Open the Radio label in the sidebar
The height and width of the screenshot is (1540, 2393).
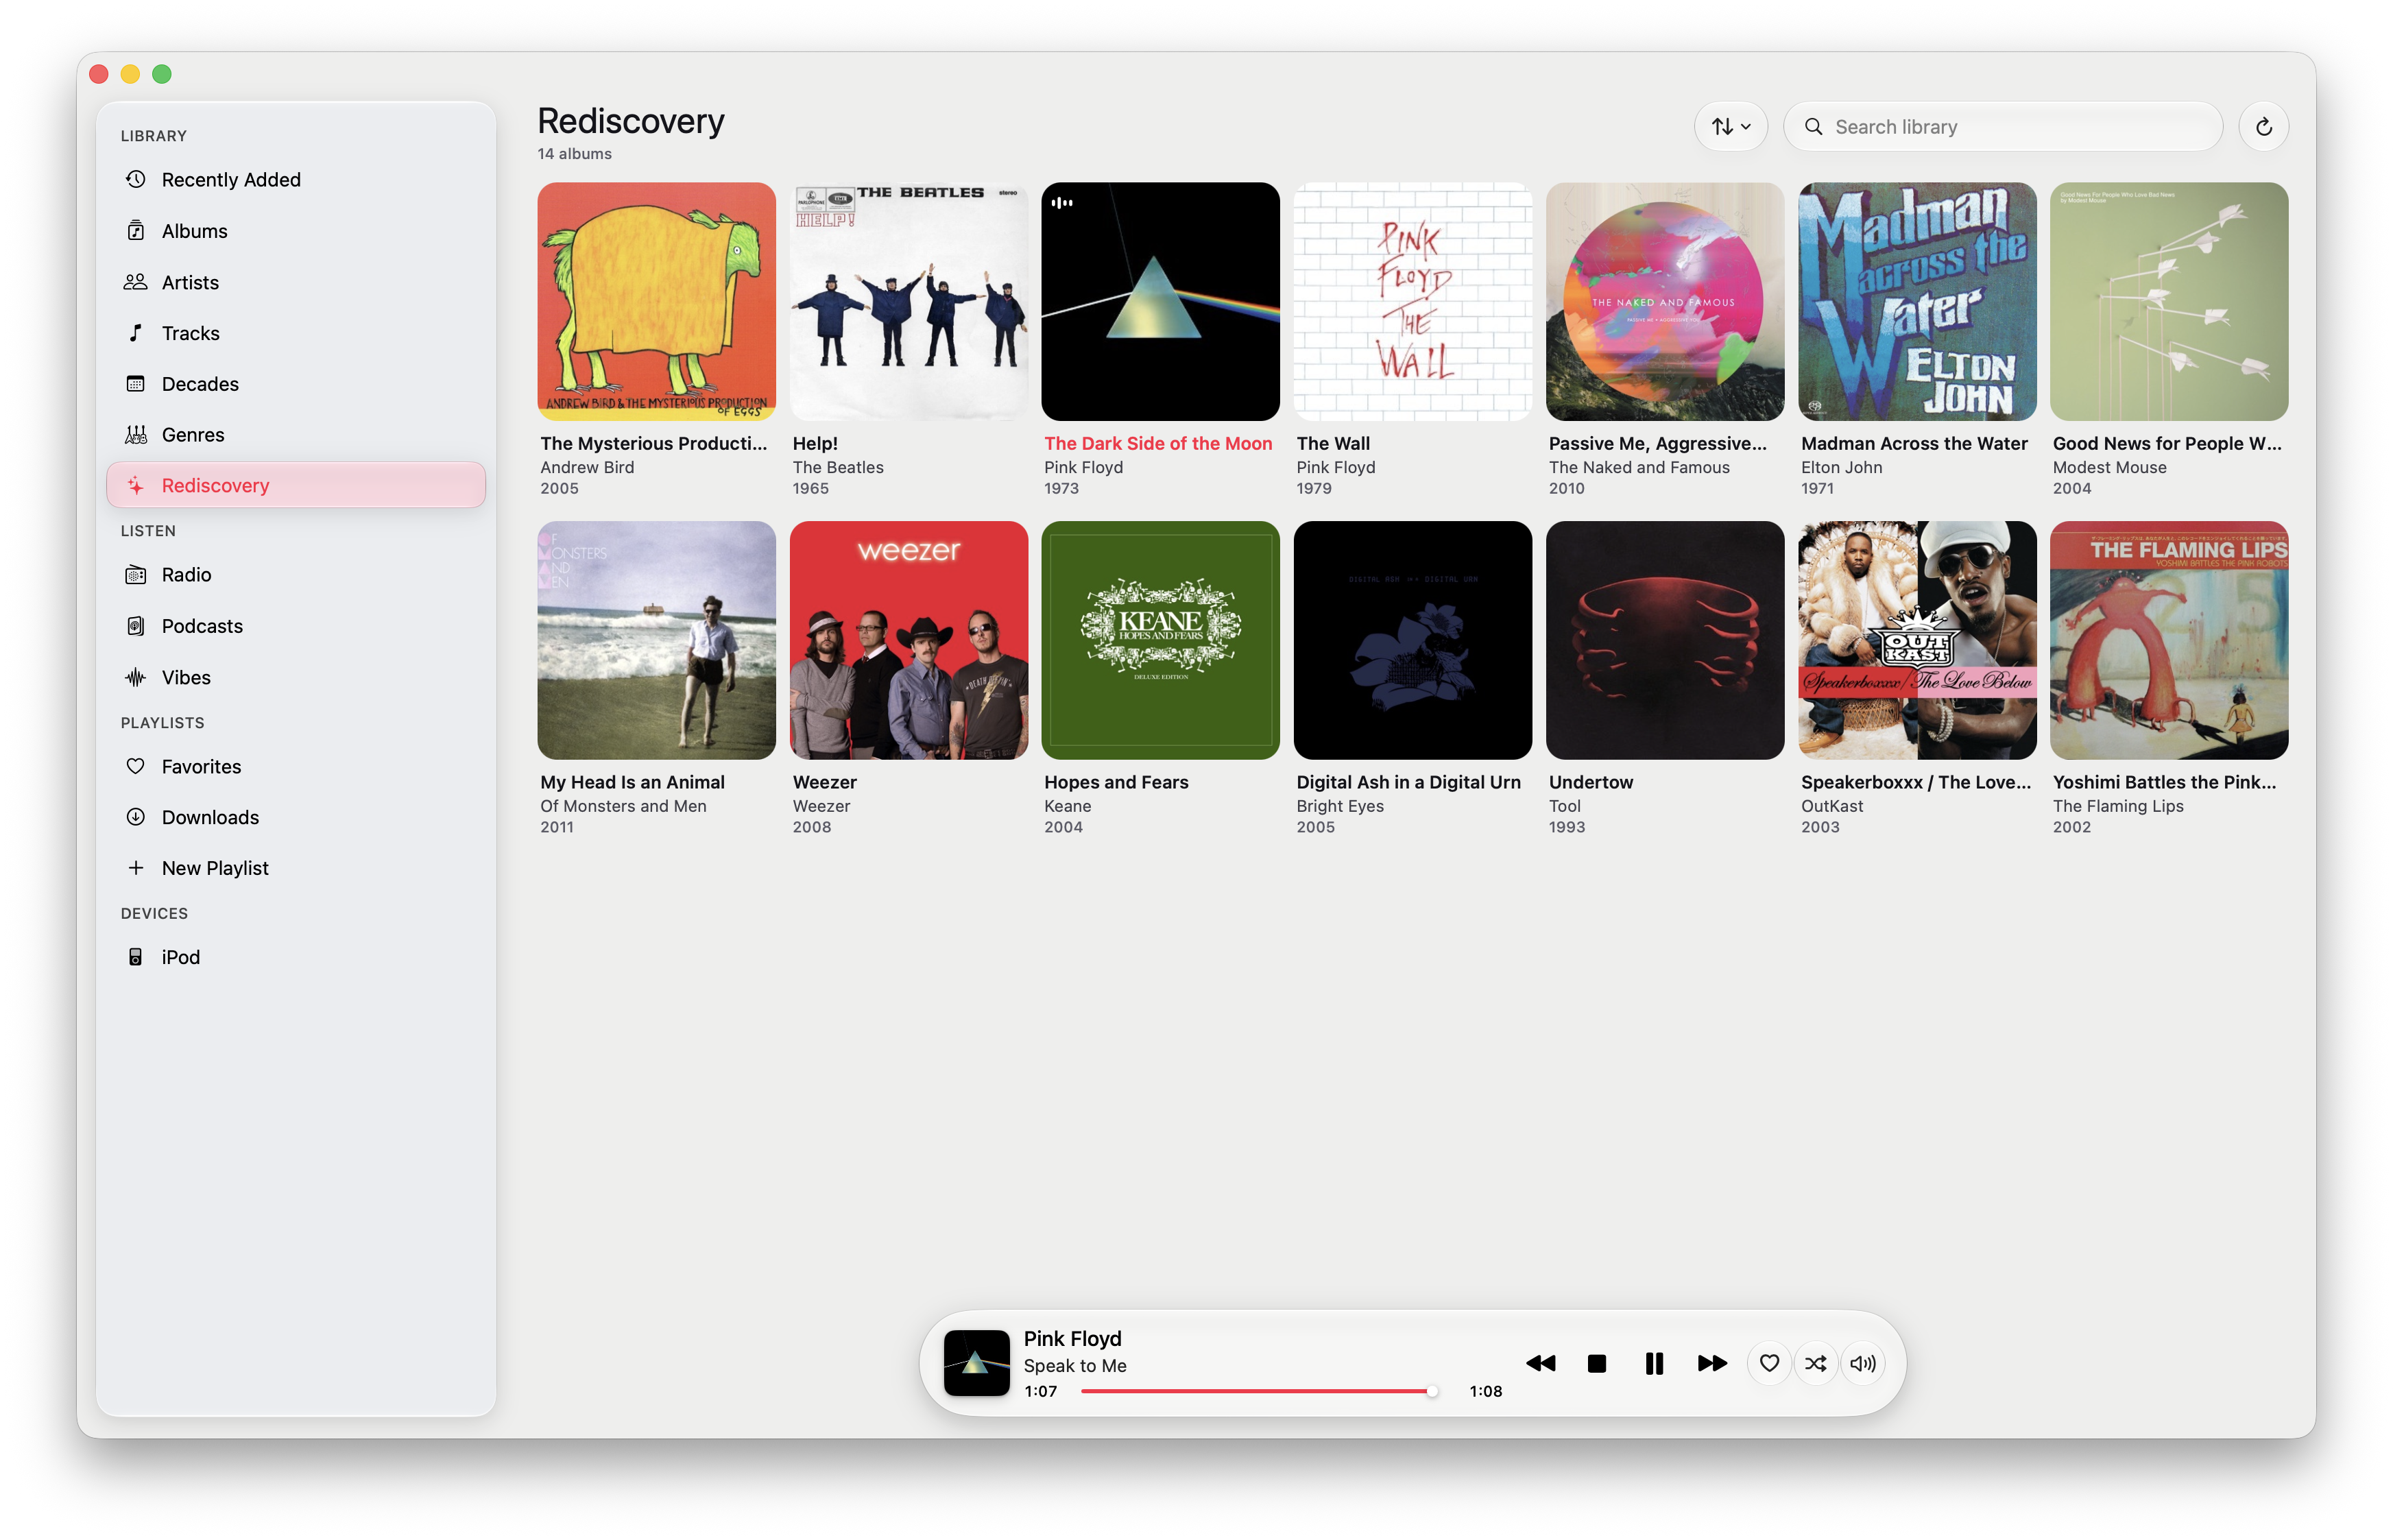[x=186, y=574]
